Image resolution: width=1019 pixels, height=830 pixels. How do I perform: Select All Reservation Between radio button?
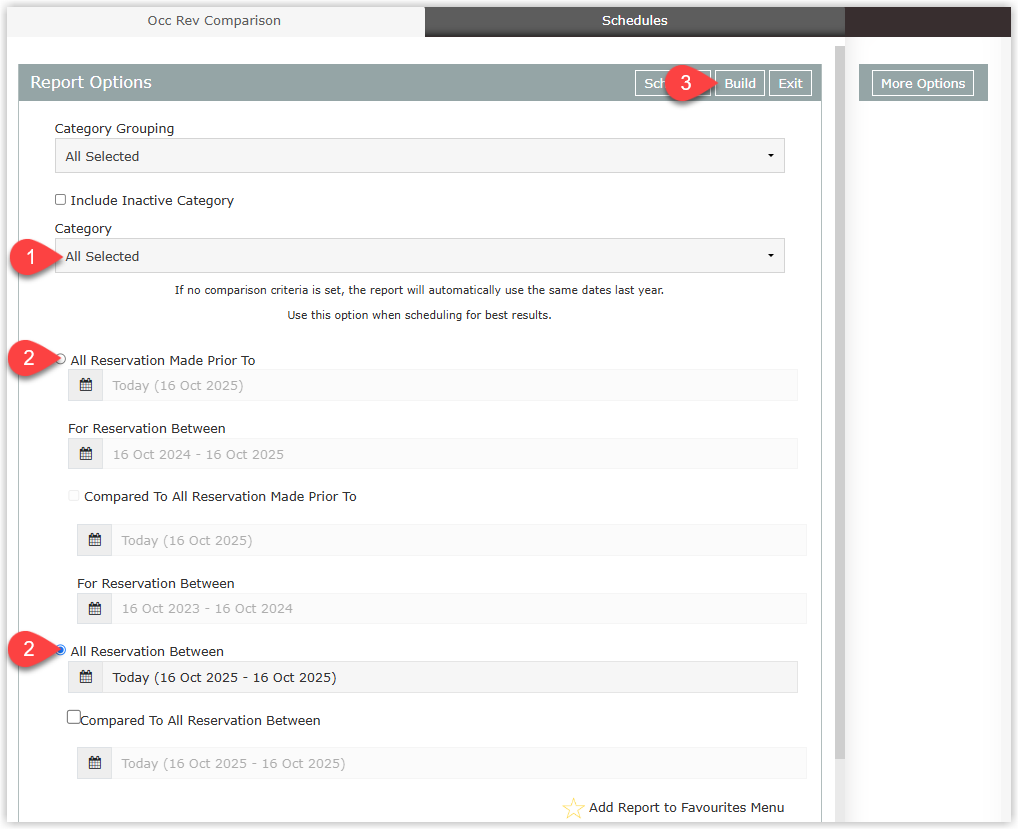click(60, 650)
